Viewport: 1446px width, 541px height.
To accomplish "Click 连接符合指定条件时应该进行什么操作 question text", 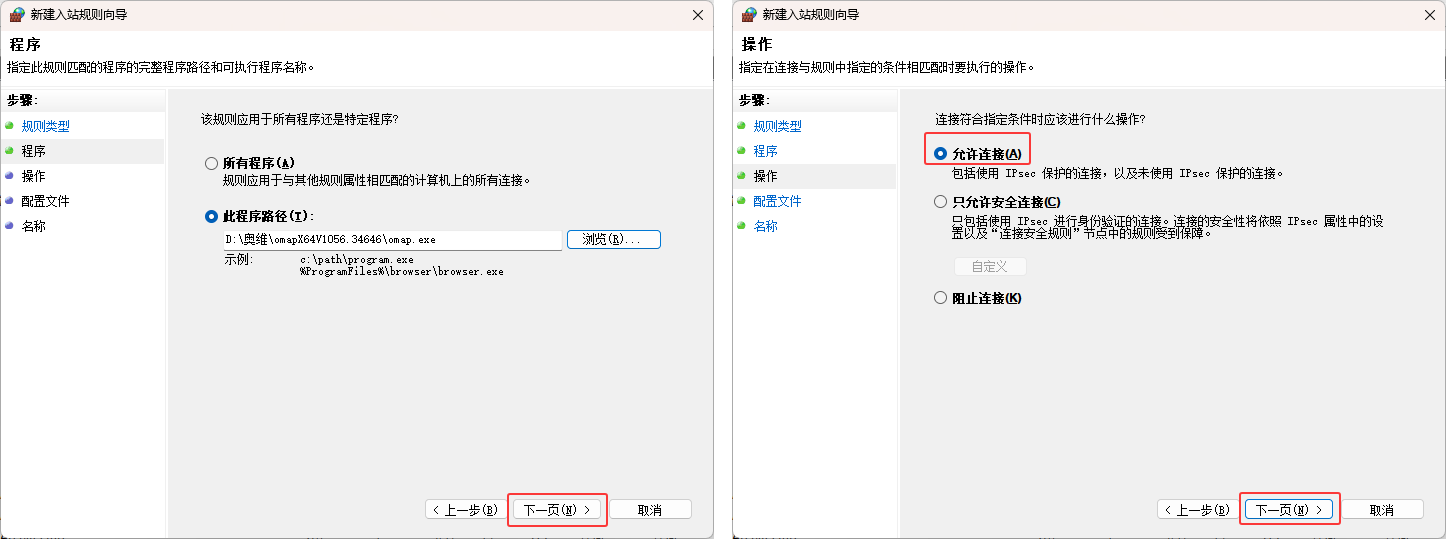I will click(1040, 119).
